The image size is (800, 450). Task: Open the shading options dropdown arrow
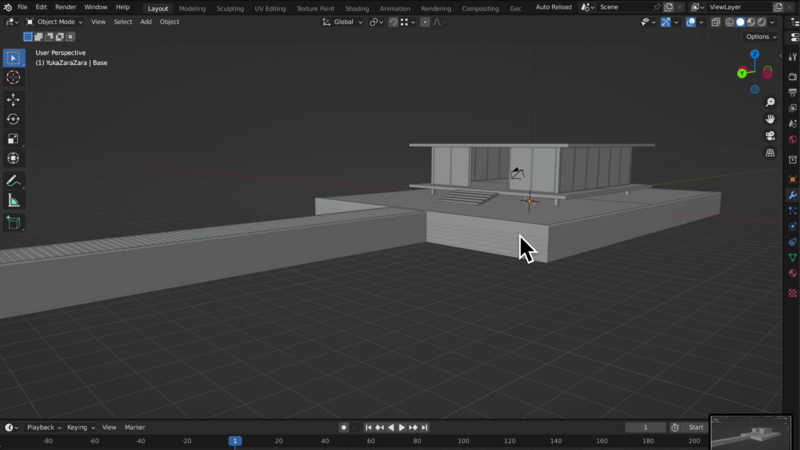pos(772,22)
